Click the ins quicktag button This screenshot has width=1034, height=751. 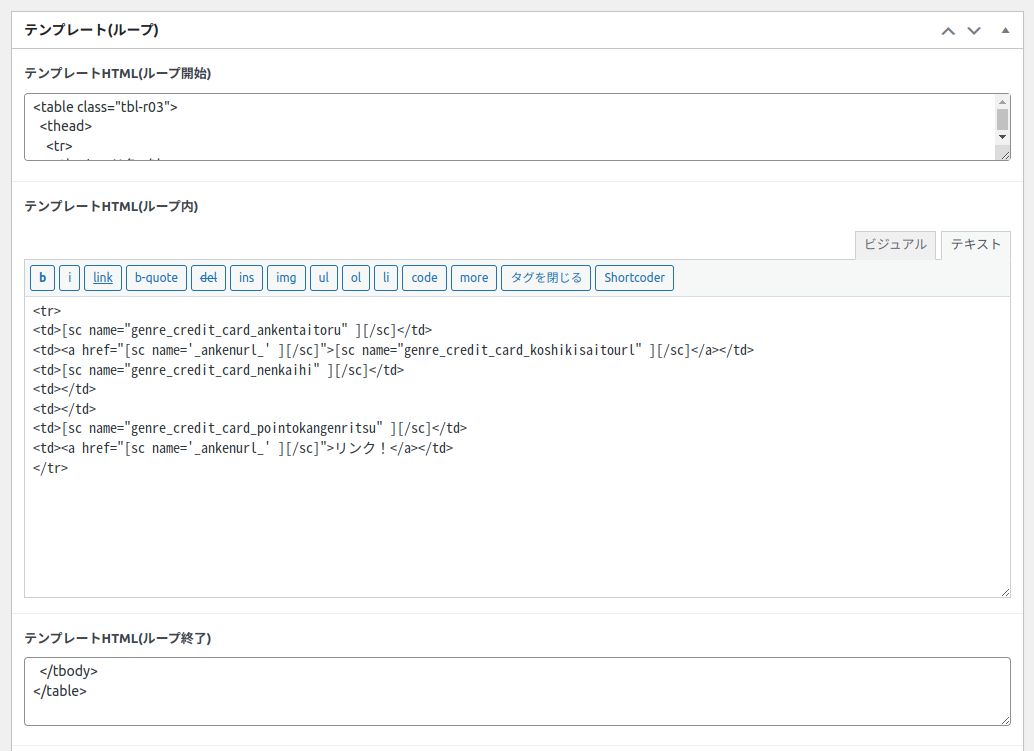(x=246, y=278)
